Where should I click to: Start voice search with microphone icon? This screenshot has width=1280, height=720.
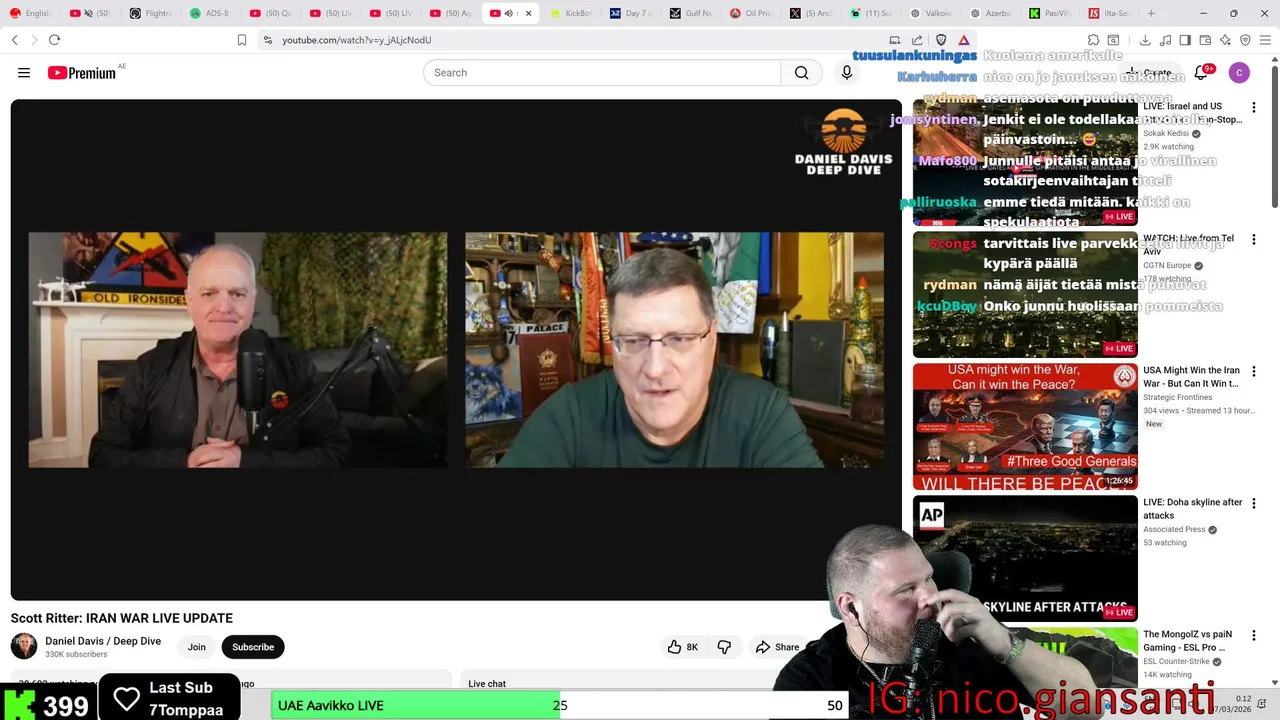coord(847,73)
